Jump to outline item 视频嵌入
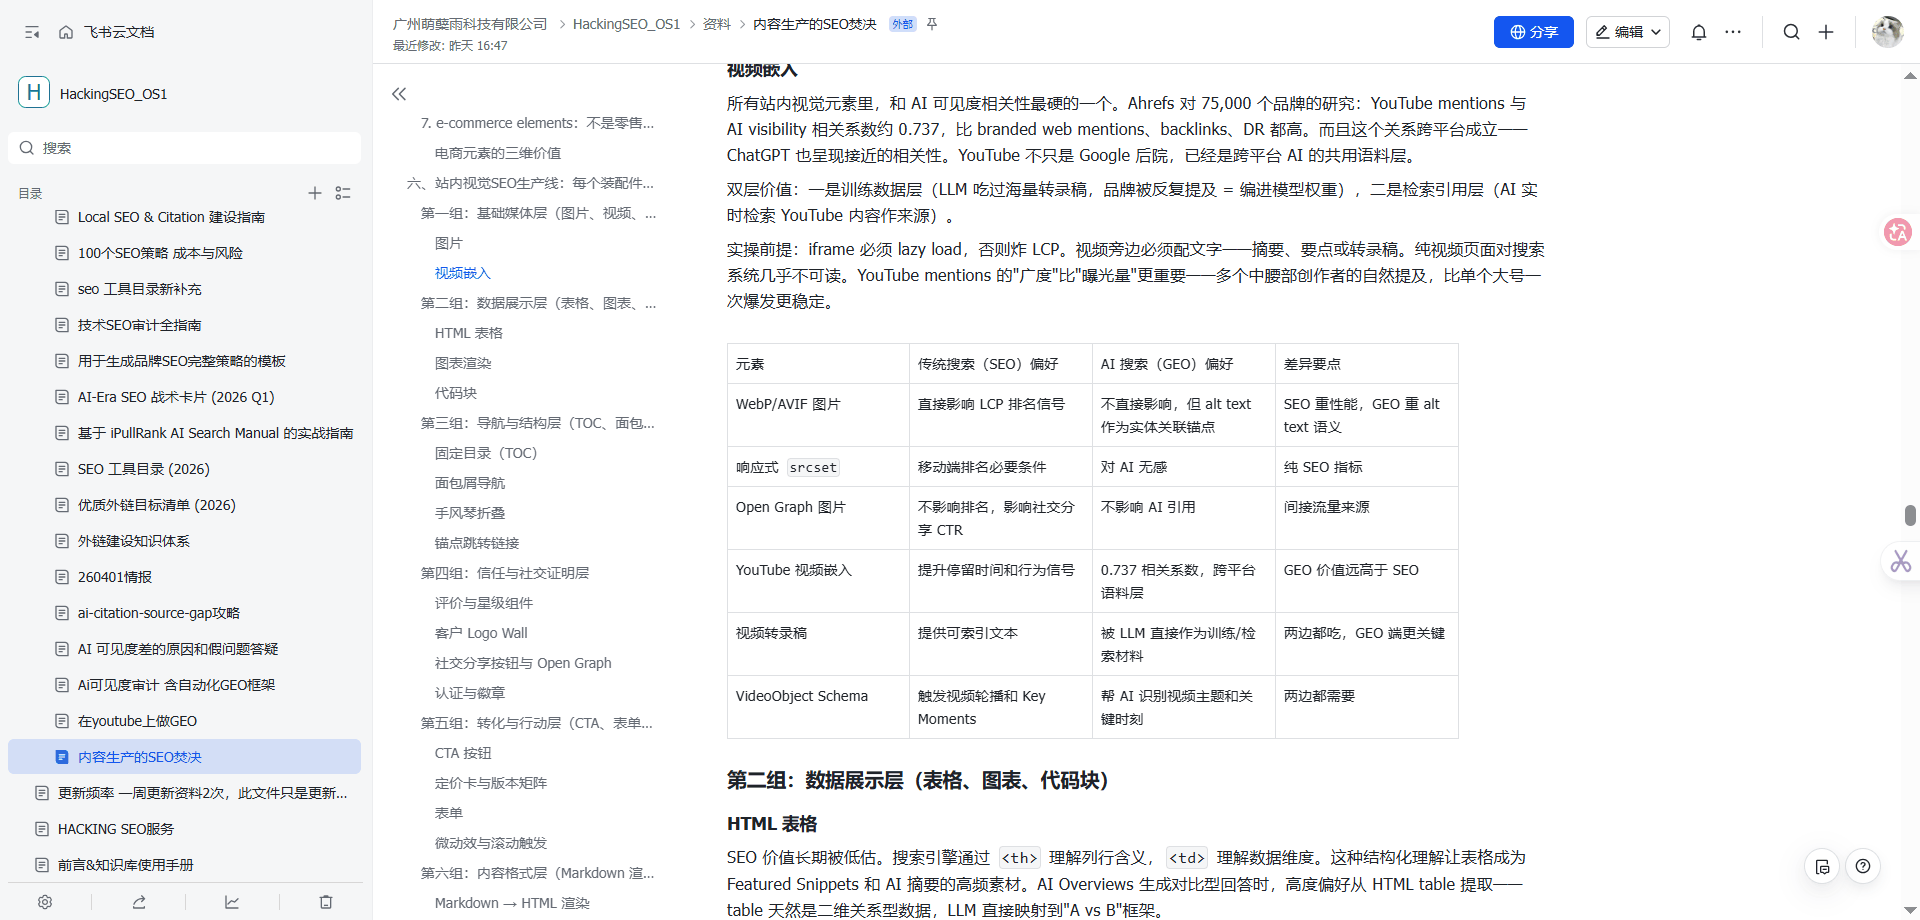 pos(462,273)
